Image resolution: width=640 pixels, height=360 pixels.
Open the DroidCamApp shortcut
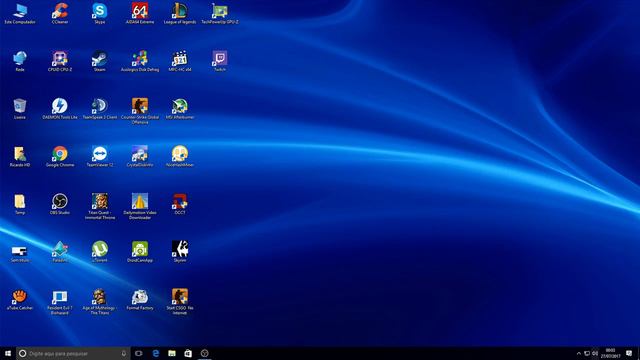[140, 252]
